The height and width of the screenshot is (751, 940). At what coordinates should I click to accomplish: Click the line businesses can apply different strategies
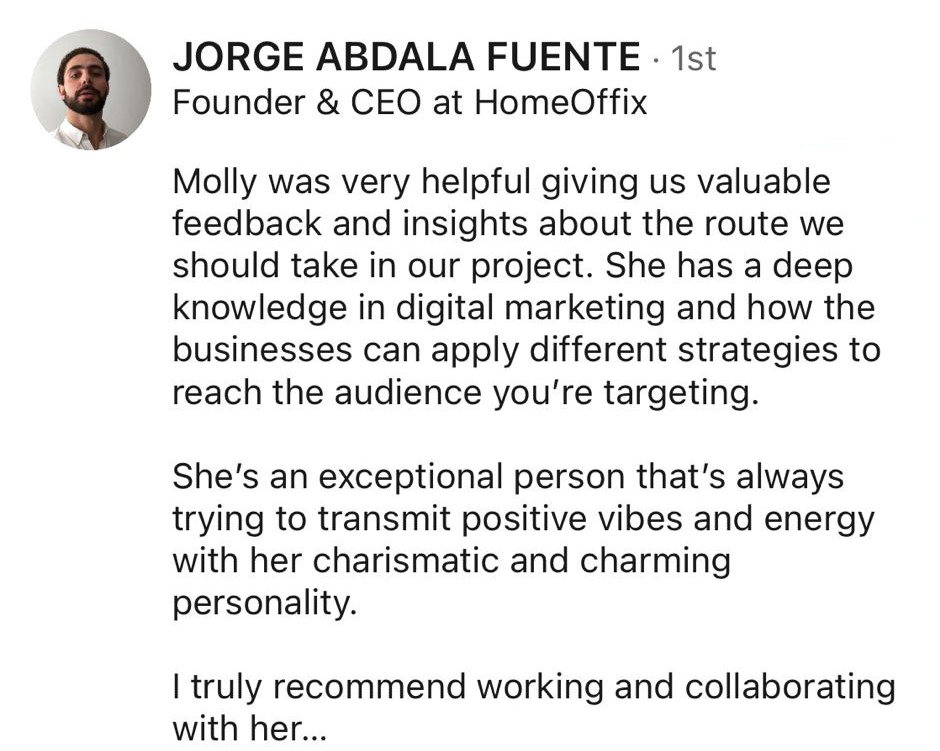(526, 351)
